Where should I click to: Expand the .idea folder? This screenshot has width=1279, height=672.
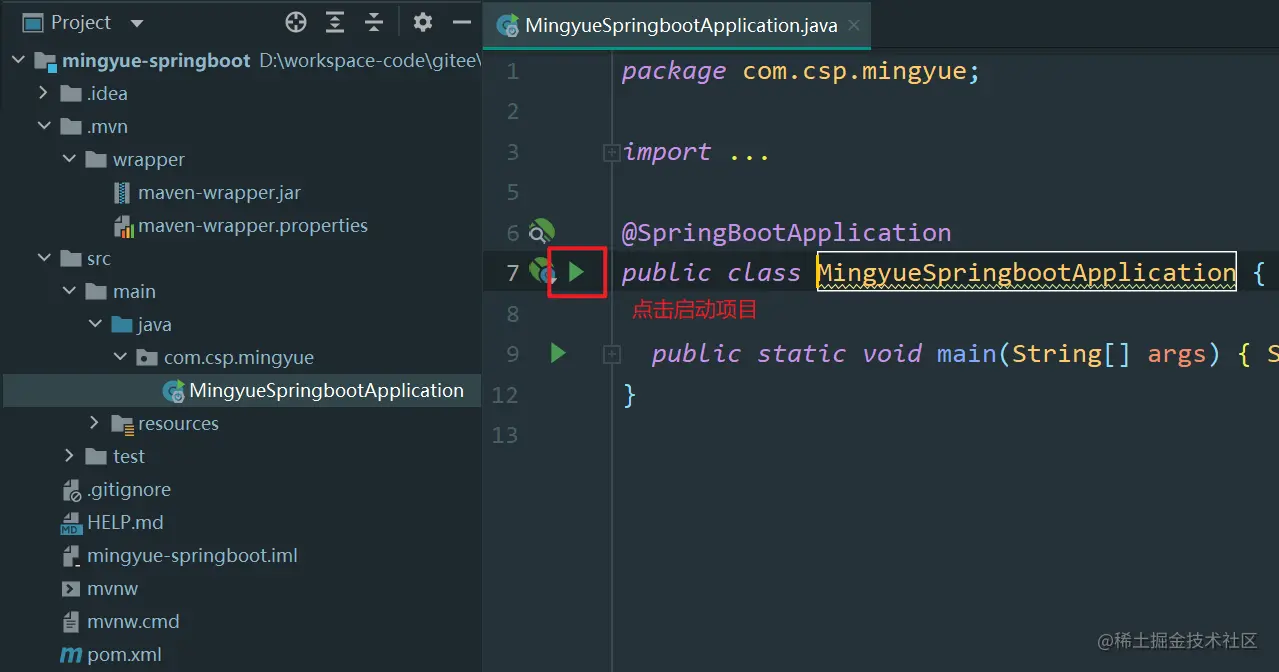pos(43,93)
